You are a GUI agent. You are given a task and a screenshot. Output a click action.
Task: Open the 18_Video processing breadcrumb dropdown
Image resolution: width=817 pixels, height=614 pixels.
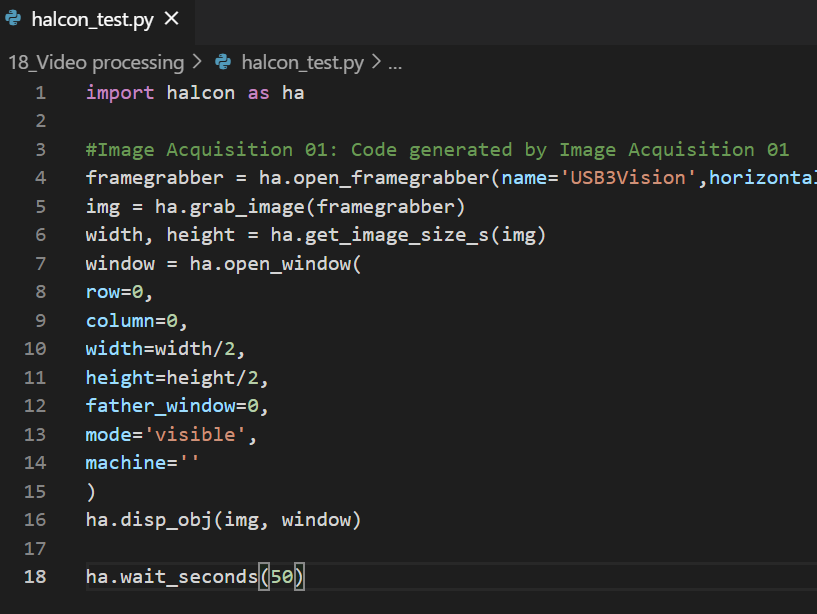[x=96, y=62]
